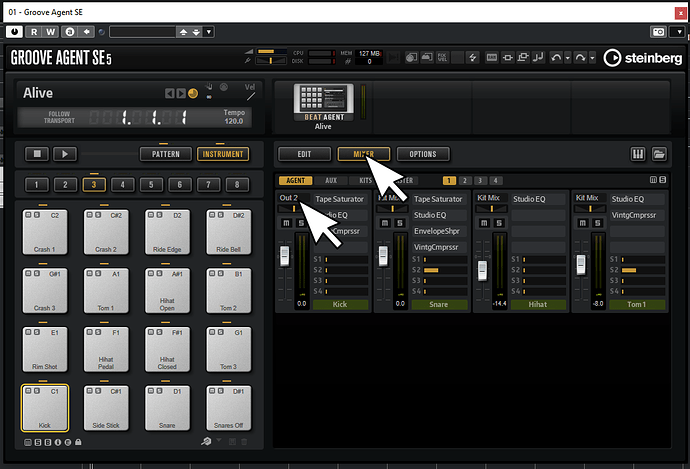Load previous kit with left arrow
This screenshot has width=690, height=469.
click(x=169, y=93)
